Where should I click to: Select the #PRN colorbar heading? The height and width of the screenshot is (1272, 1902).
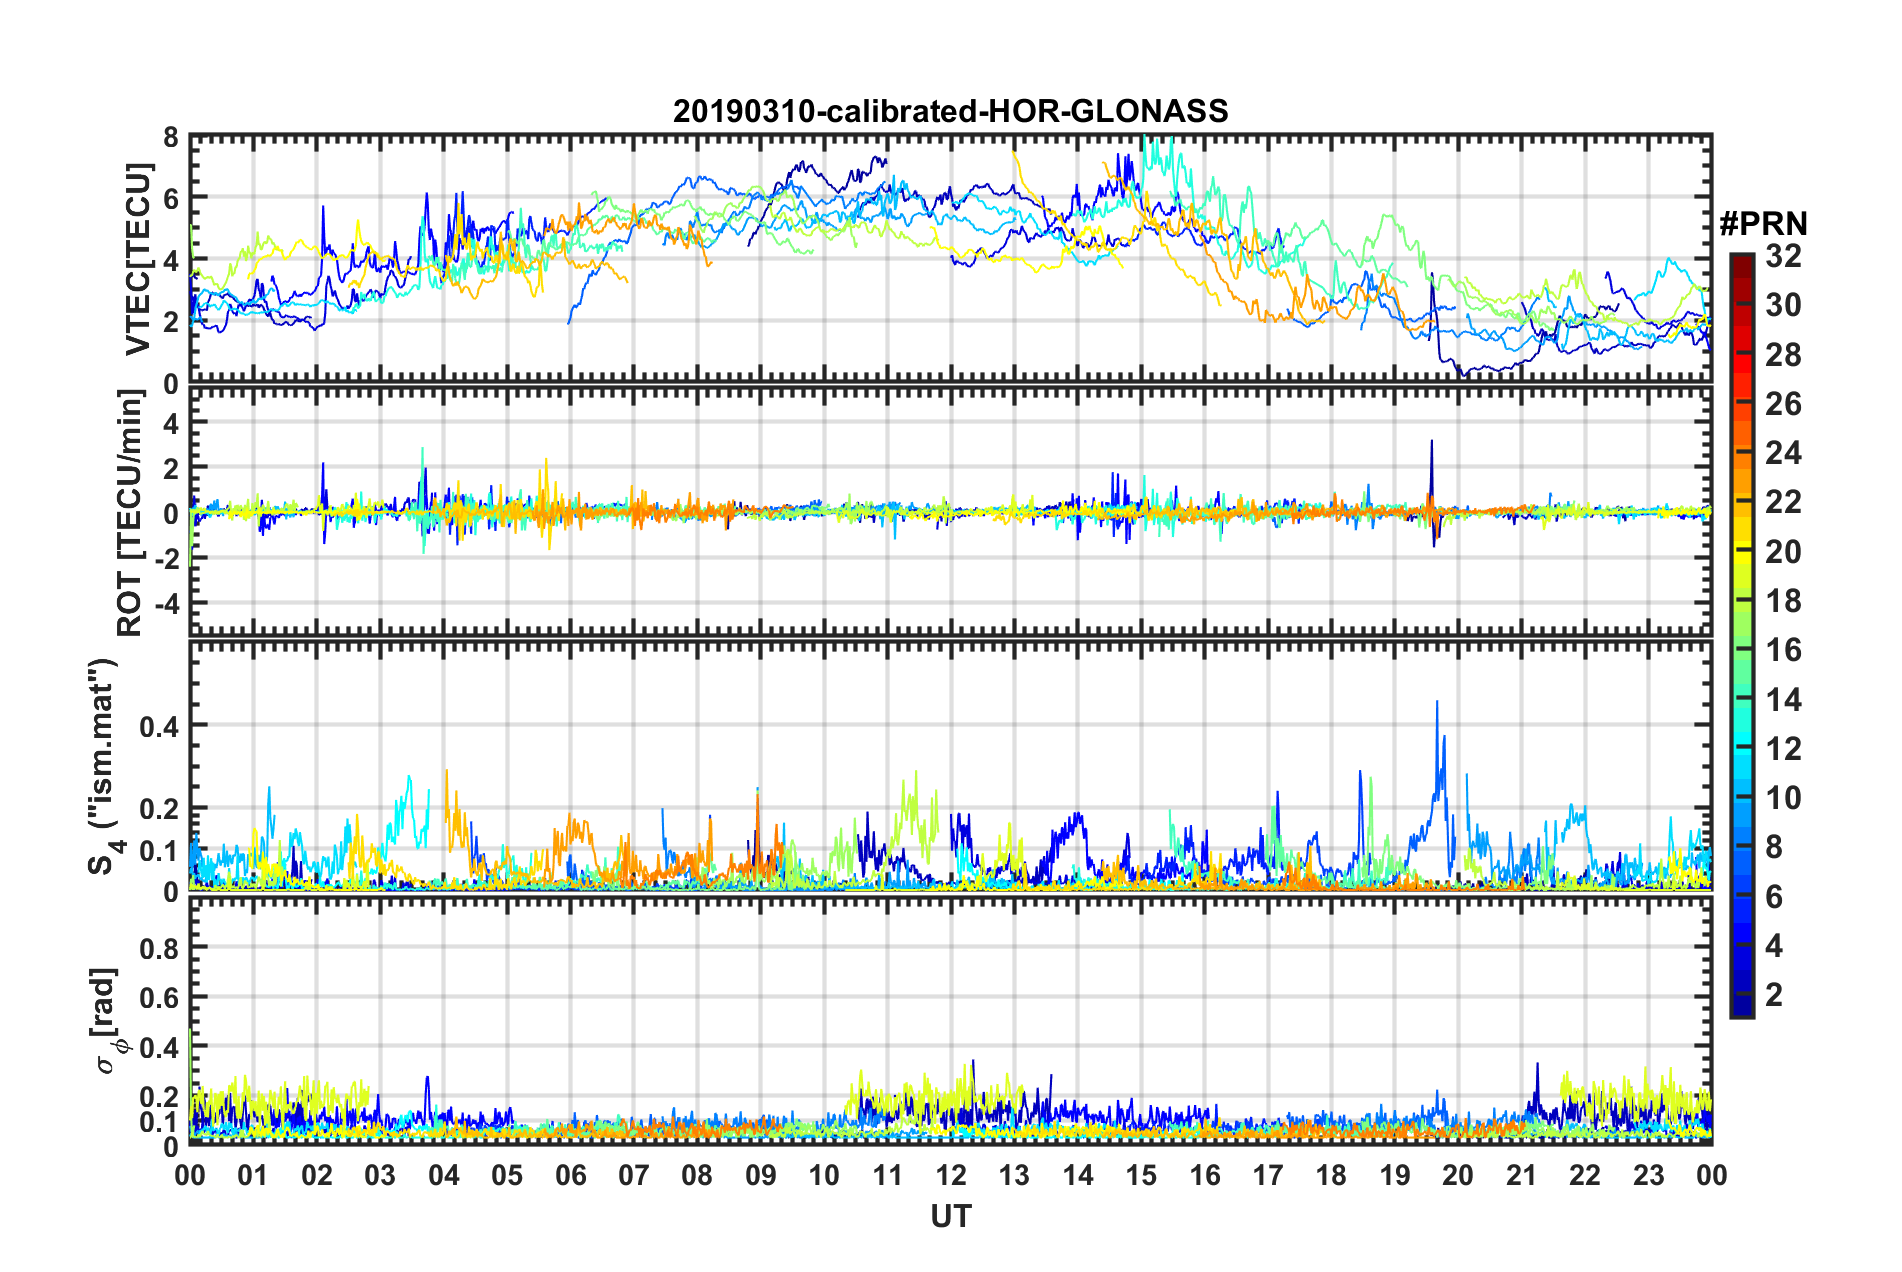tap(1764, 224)
